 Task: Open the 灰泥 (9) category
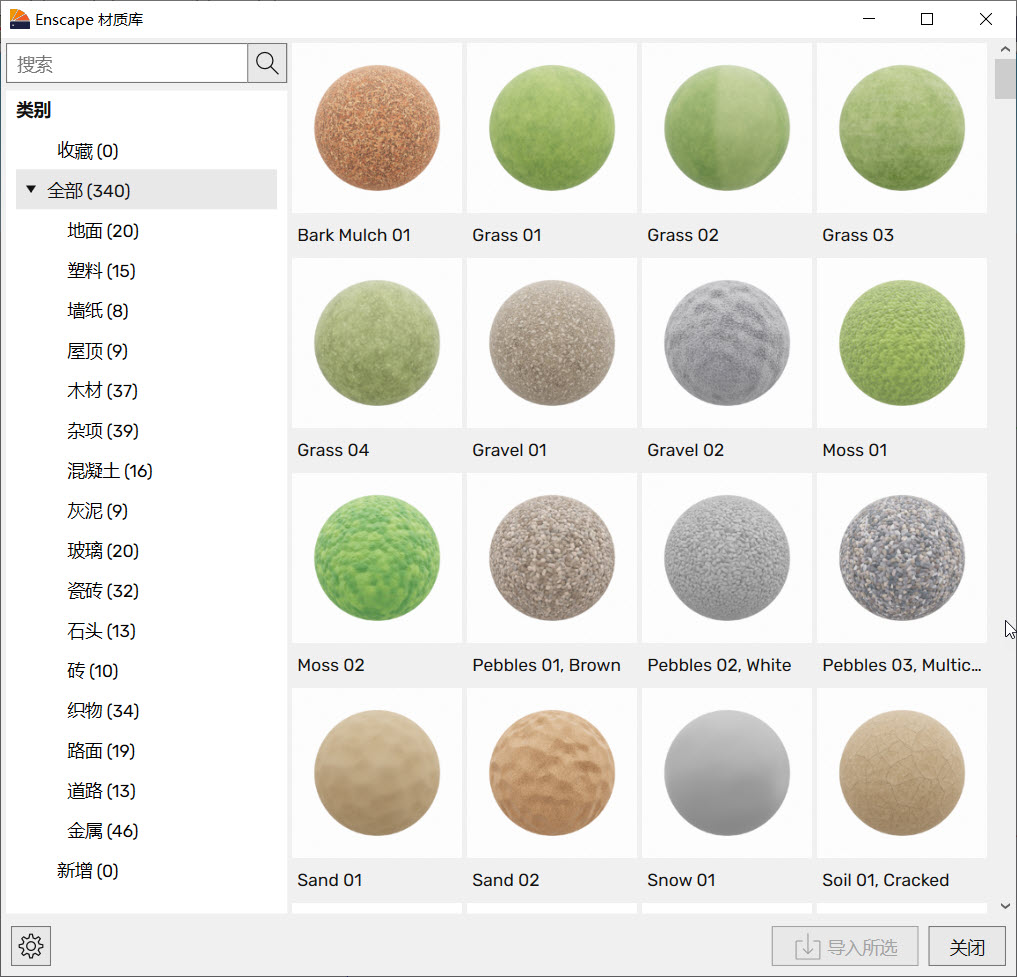tap(97, 511)
